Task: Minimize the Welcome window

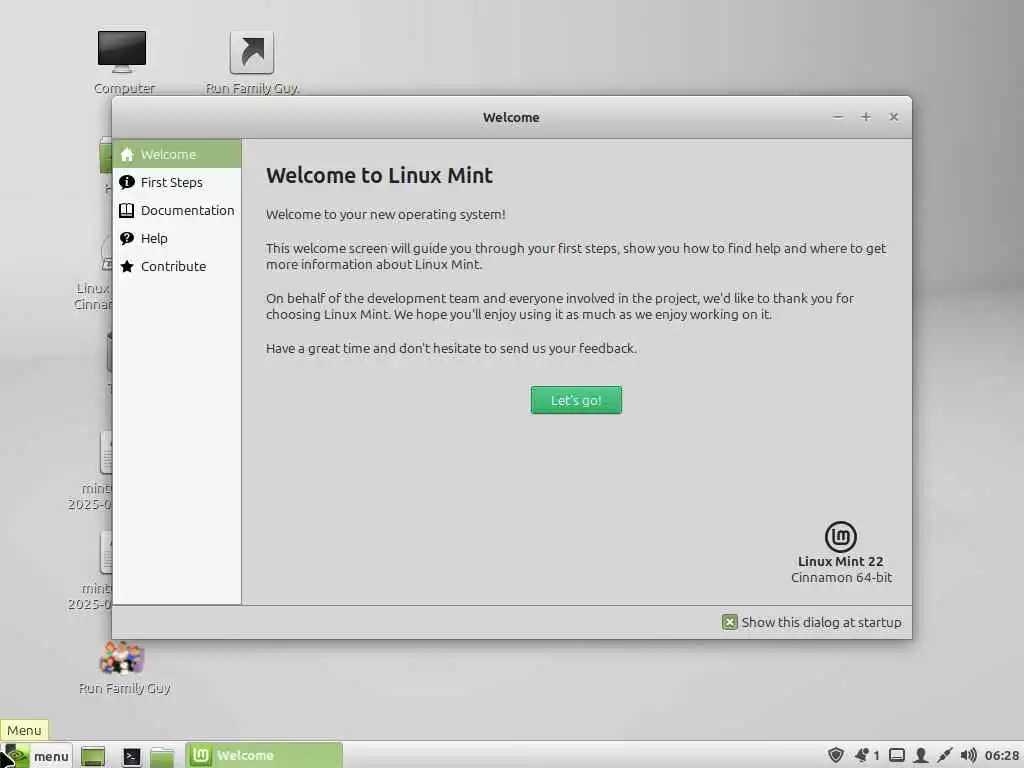Action: point(838,117)
